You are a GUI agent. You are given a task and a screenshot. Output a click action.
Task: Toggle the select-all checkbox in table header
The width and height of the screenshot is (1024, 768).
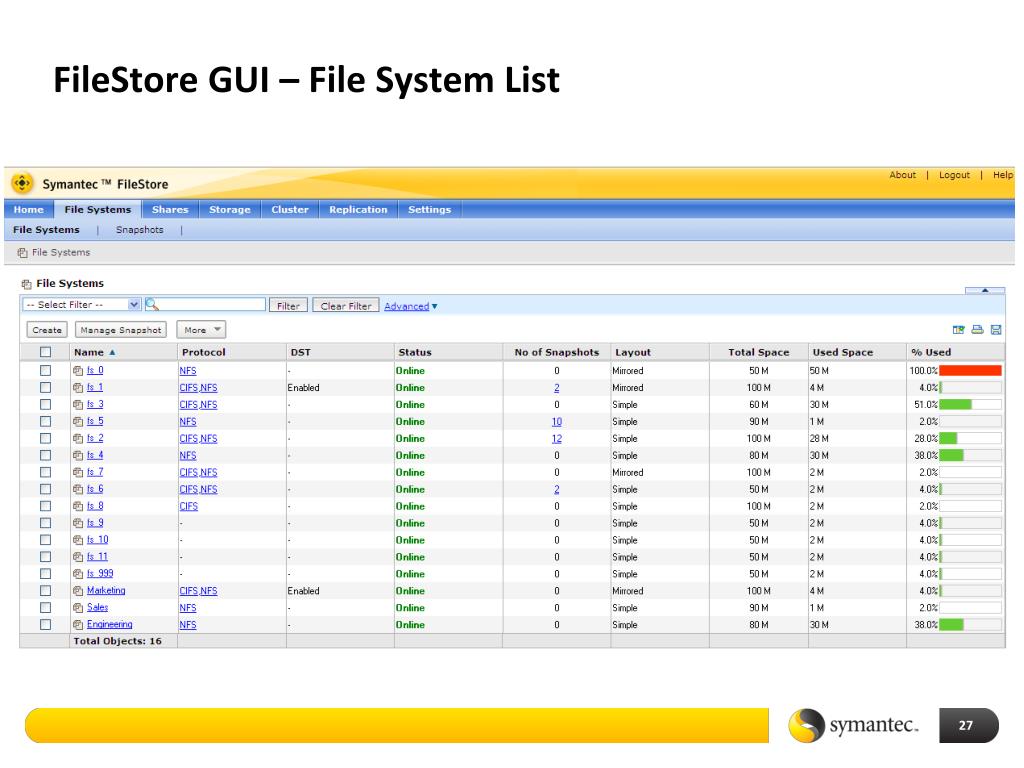(x=45, y=352)
